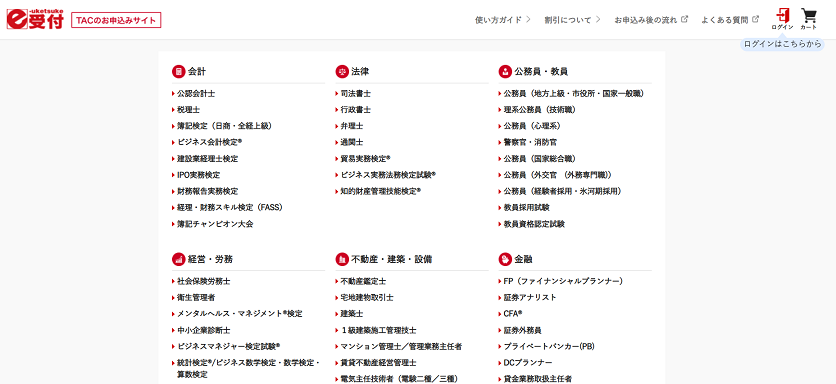836x384 pixels.
Task: Click the e-uketsuke logo
Action: pyautogui.click(x=35, y=19)
